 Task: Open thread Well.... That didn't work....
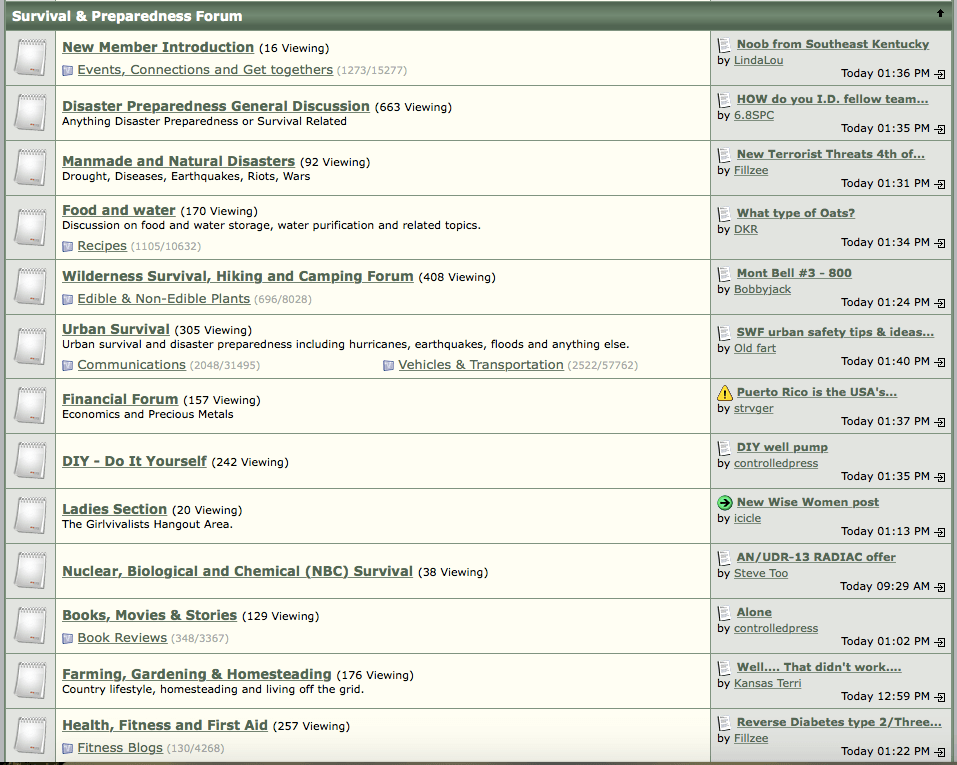(x=818, y=667)
